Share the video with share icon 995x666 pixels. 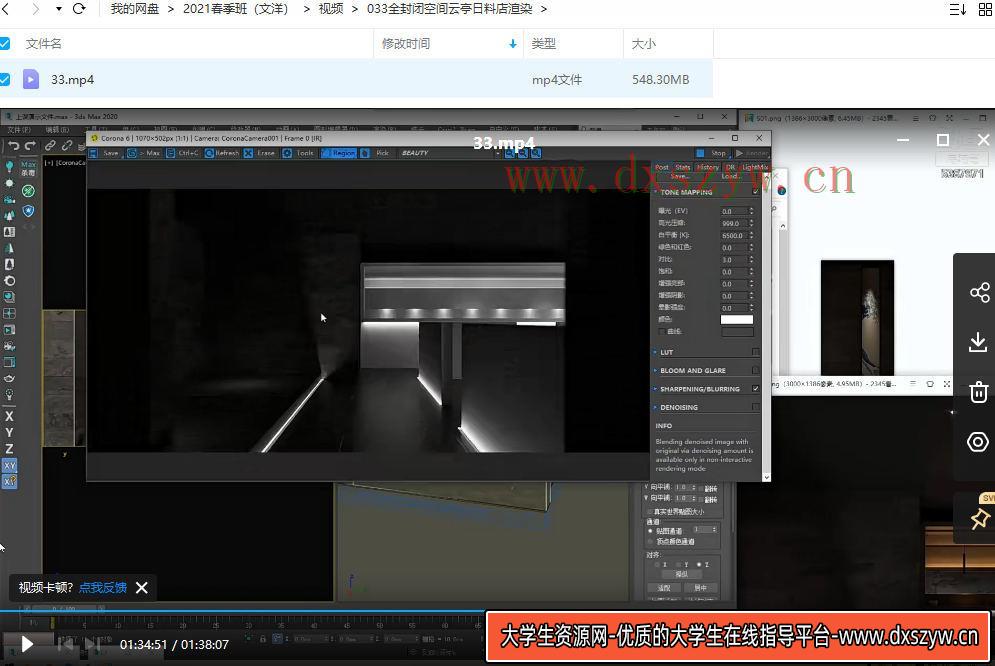coord(979,292)
